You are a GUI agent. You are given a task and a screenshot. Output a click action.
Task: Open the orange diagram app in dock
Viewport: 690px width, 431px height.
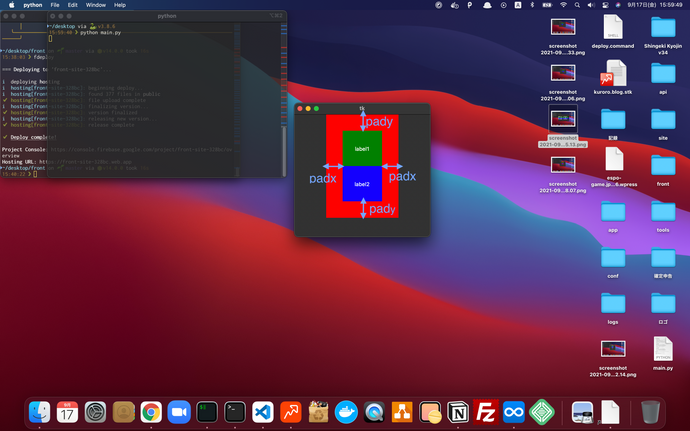click(402, 412)
